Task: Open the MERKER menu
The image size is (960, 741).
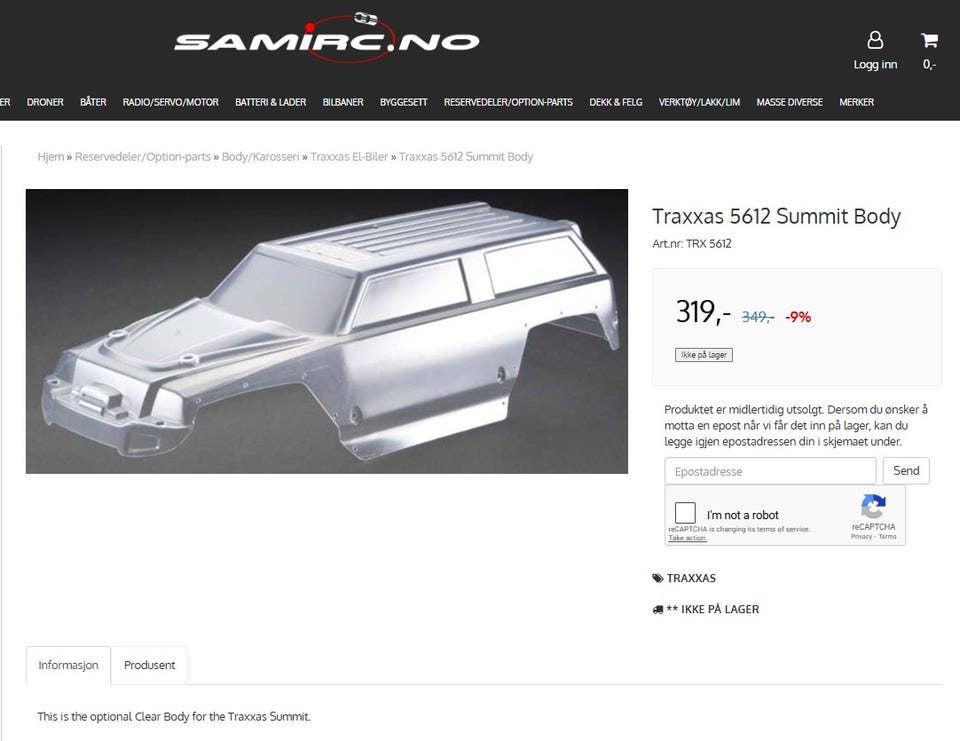Action: pyautogui.click(x=857, y=102)
